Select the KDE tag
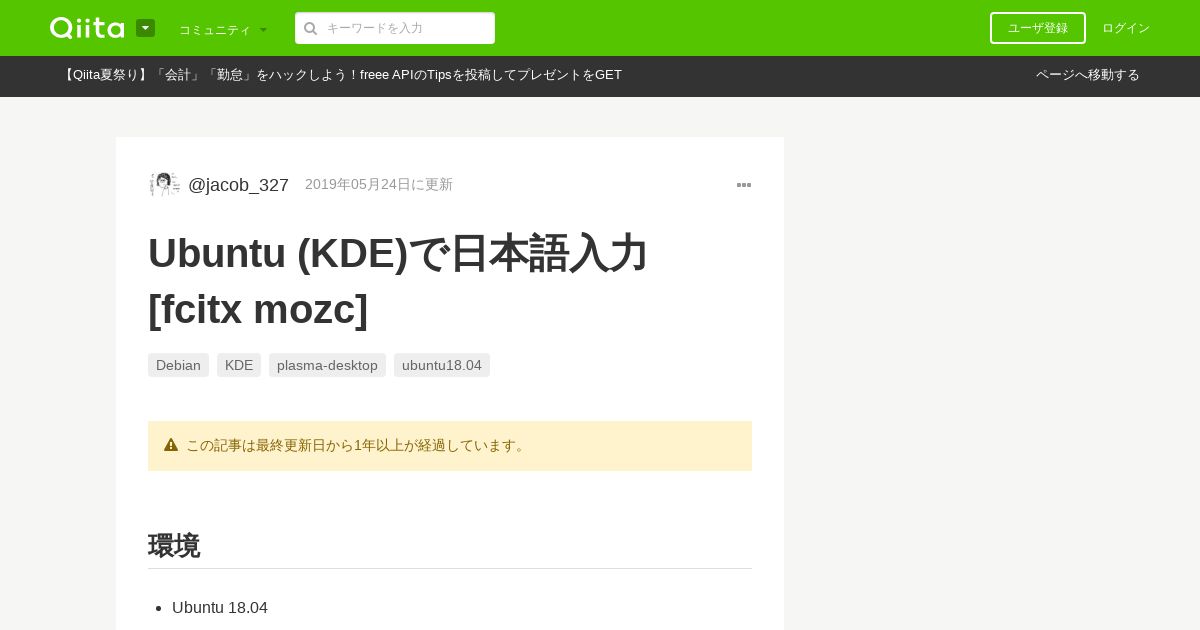This screenshot has height=630, width=1200. [x=239, y=365]
